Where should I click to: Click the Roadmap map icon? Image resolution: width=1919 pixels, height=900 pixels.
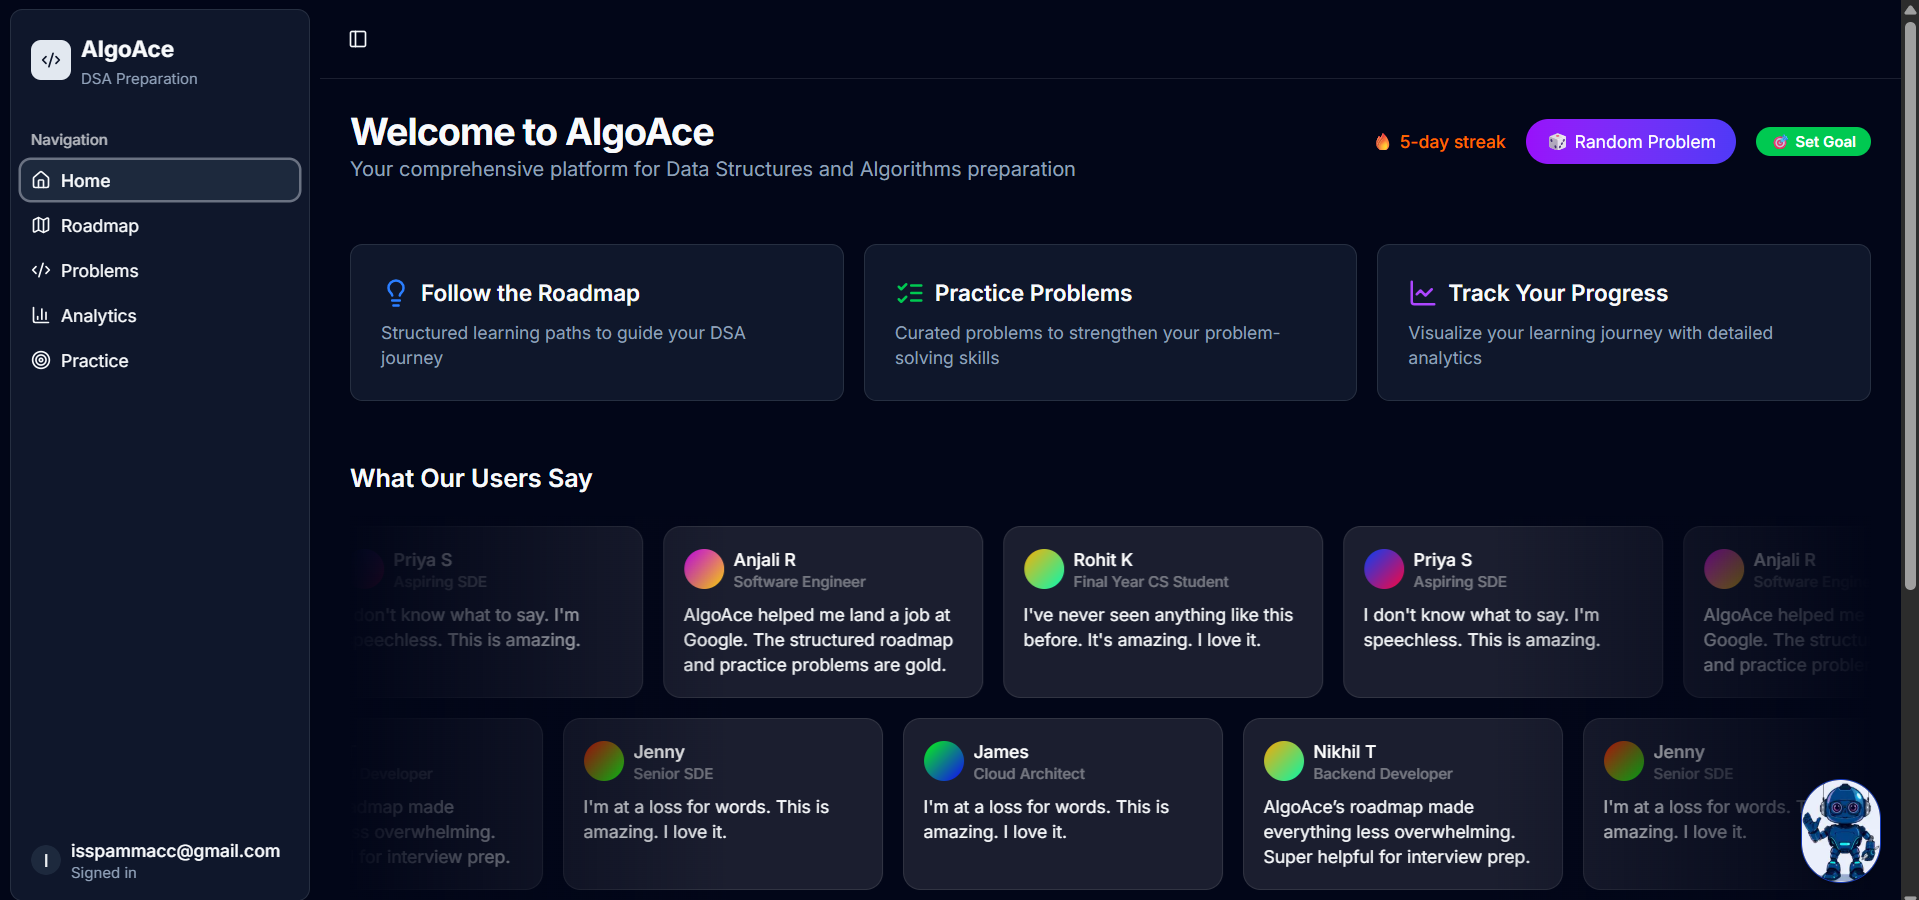point(41,225)
